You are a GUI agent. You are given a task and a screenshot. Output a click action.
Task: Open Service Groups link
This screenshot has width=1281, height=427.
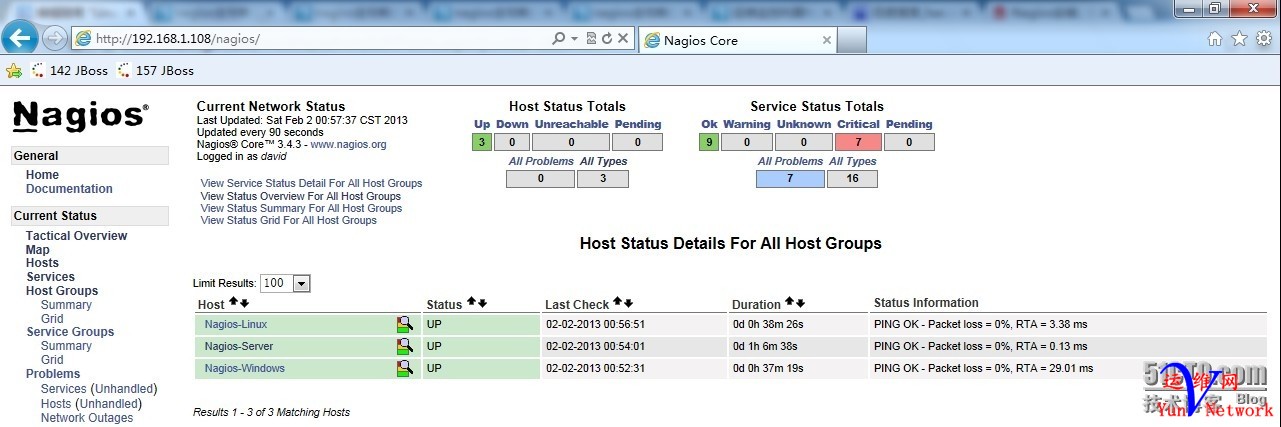(x=70, y=332)
